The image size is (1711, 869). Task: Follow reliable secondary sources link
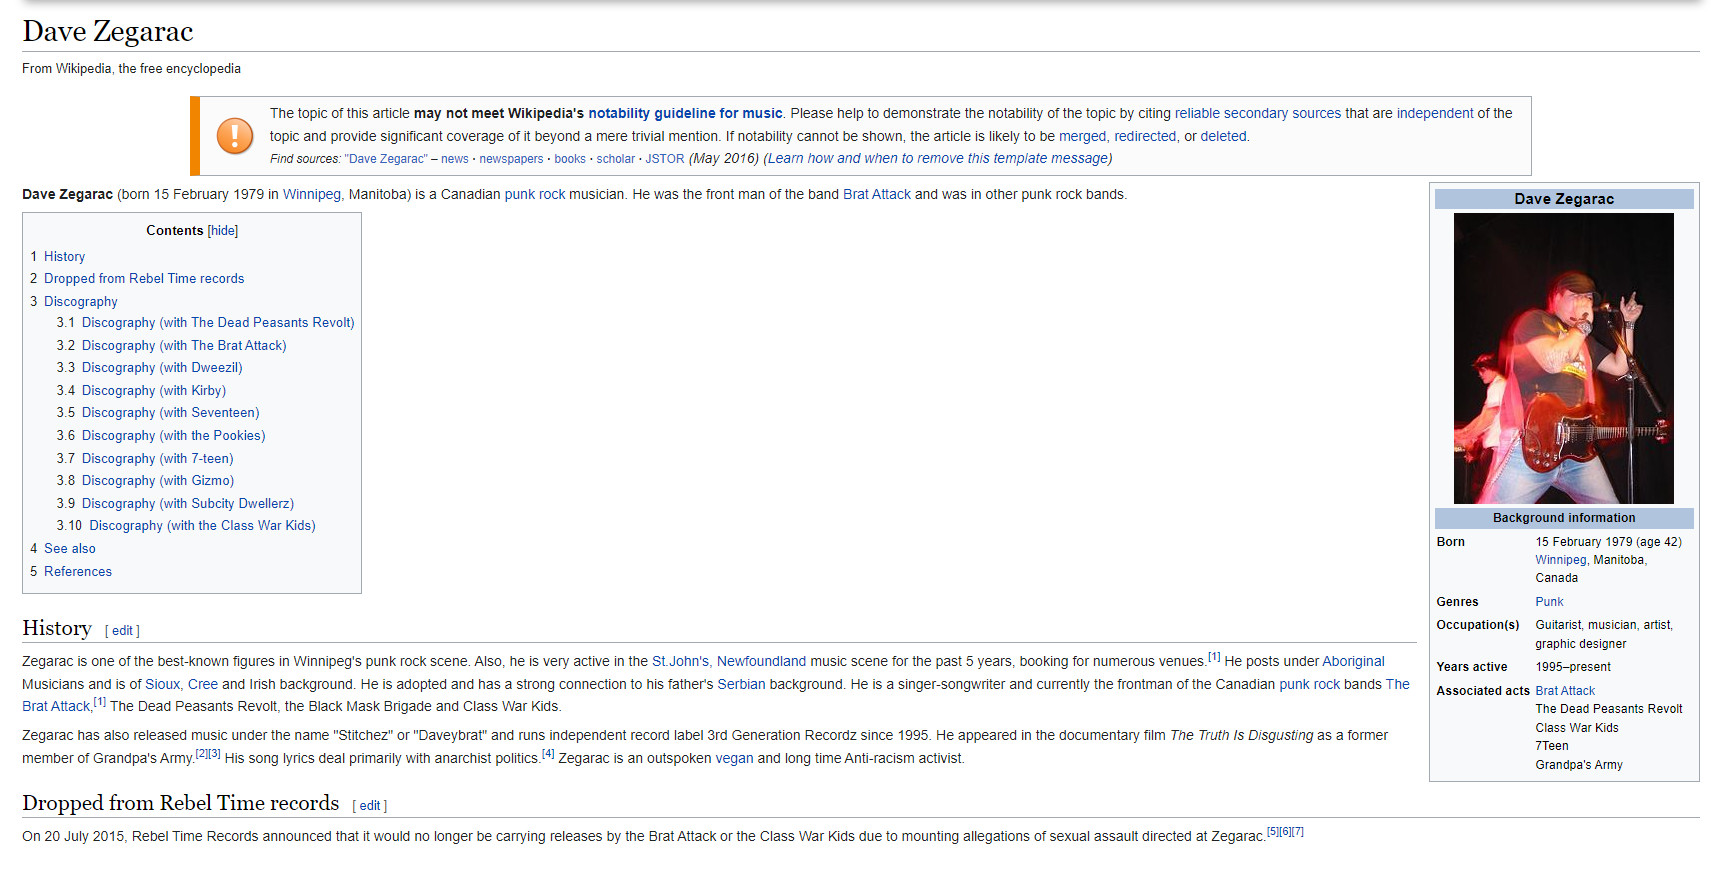tap(1258, 114)
